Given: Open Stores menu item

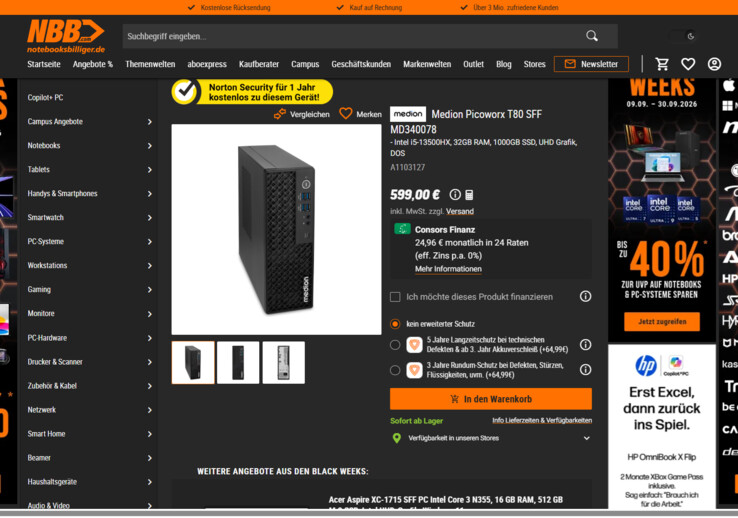Looking at the screenshot, I should point(535,64).
